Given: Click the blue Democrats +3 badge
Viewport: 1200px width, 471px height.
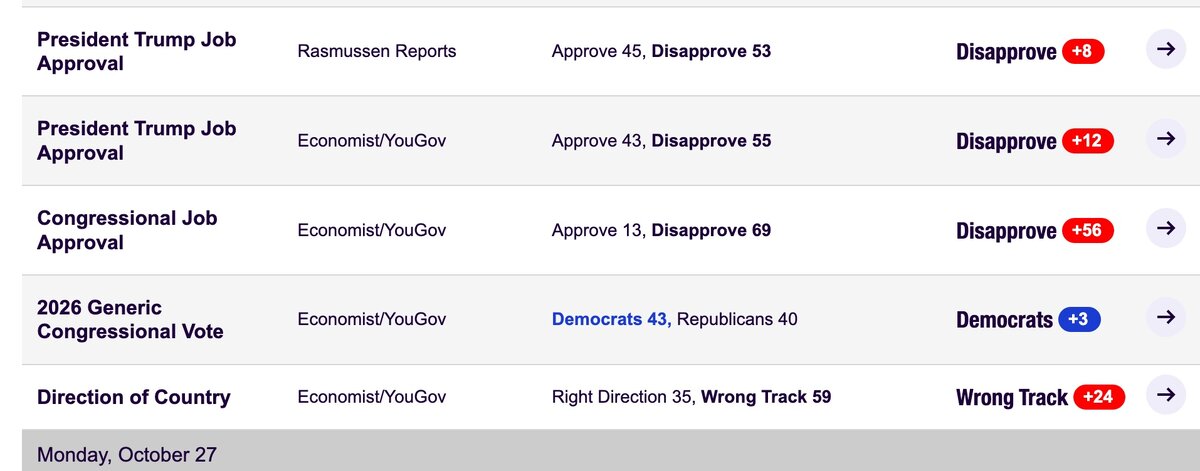Looking at the screenshot, I should (x=1080, y=320).
